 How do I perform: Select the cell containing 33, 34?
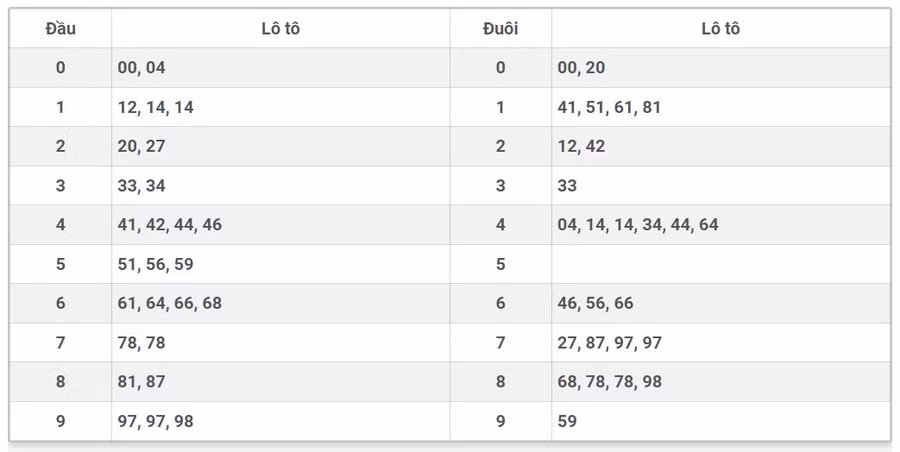[141, 186]
